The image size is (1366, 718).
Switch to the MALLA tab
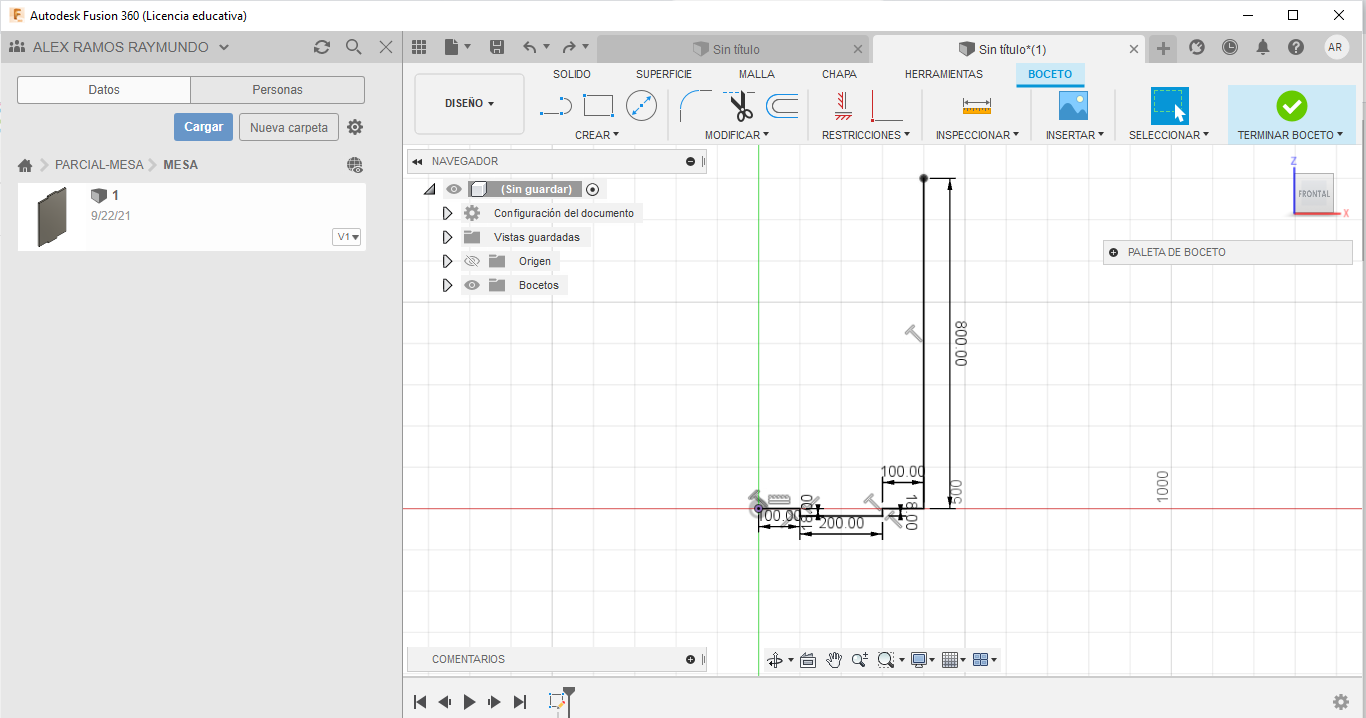pyautogui.click(x=757, y=74)
